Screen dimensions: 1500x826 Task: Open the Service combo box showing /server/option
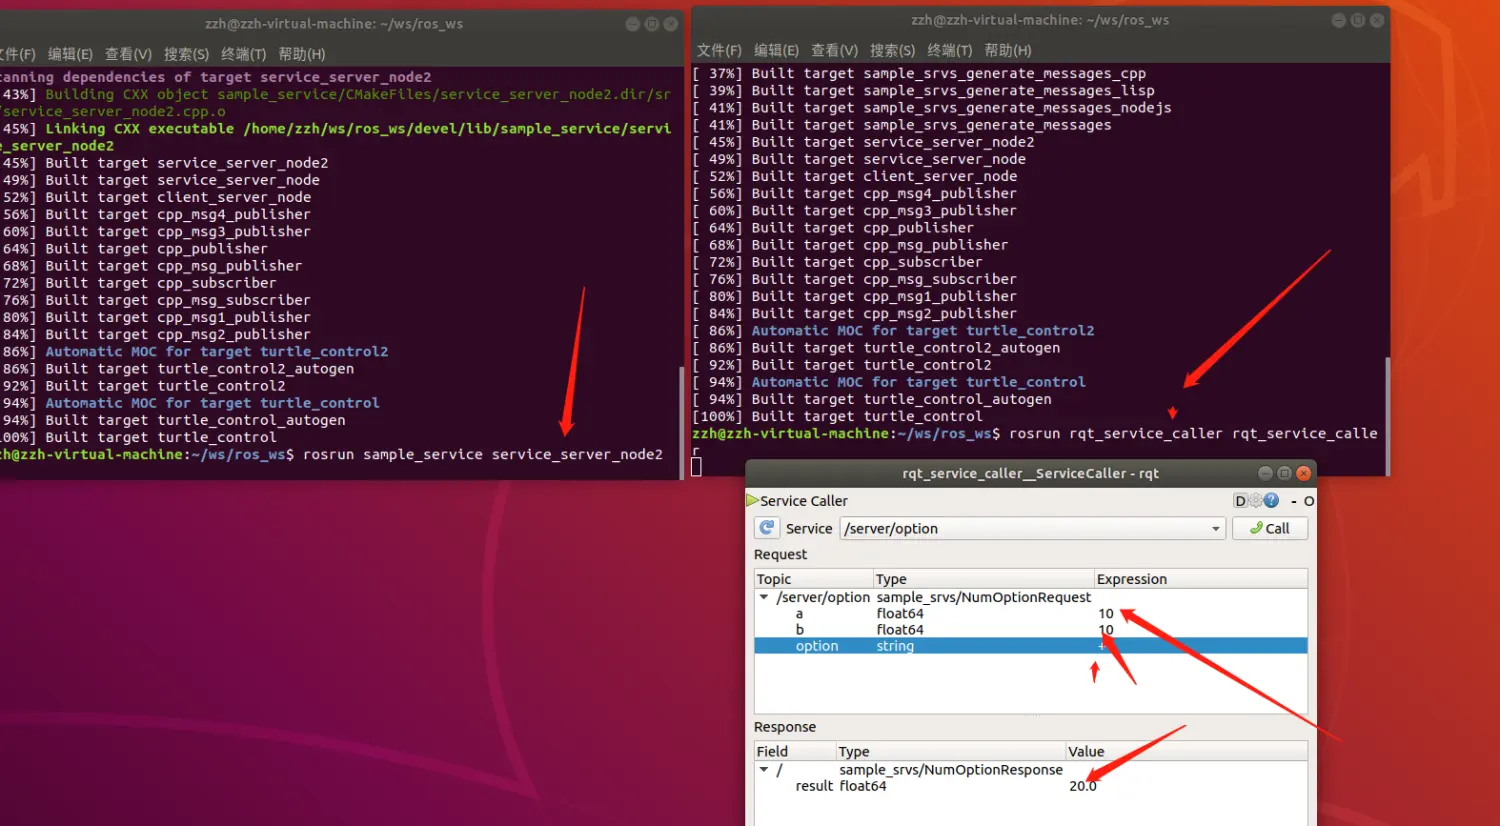click(1034, 528)
